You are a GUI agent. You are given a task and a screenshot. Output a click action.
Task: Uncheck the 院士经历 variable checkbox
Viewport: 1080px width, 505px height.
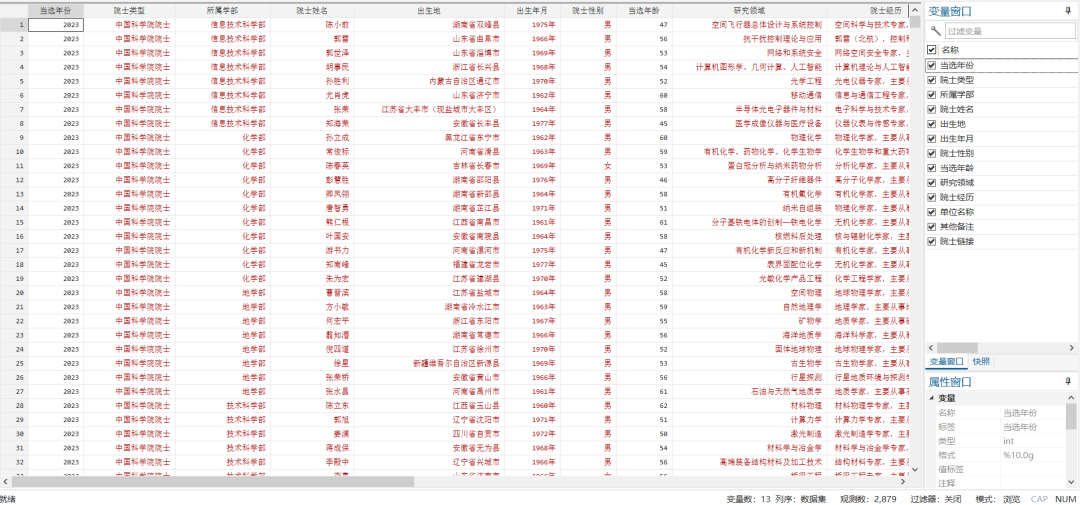(x=932, y=197)
